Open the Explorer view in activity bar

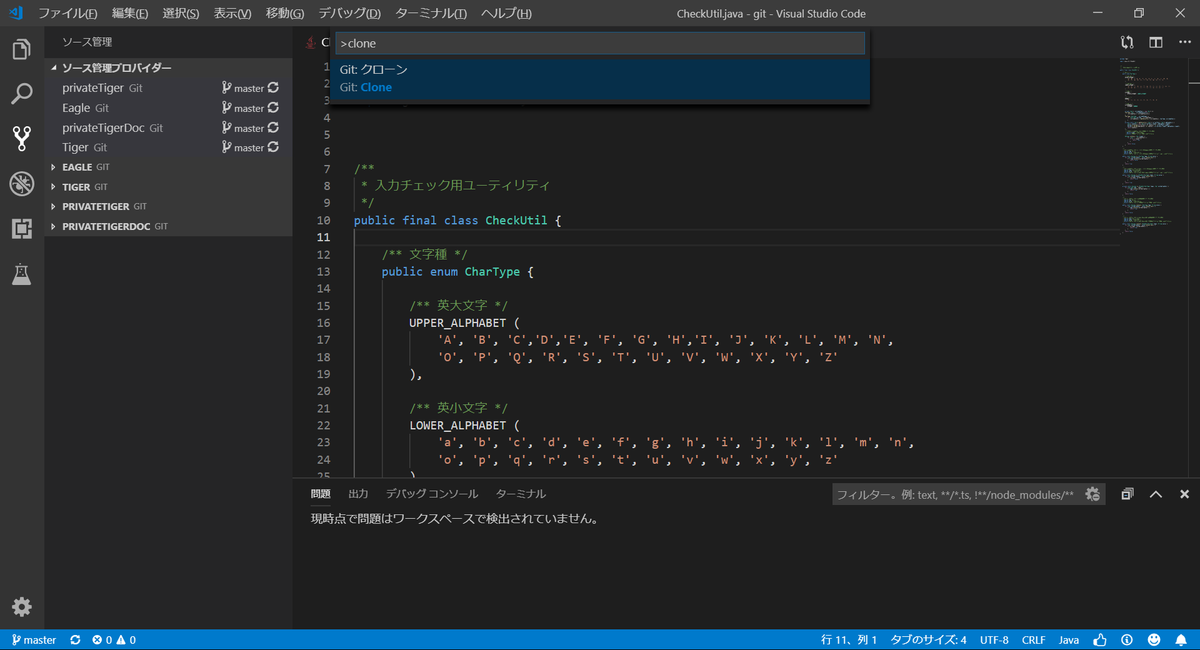point(21,50)
